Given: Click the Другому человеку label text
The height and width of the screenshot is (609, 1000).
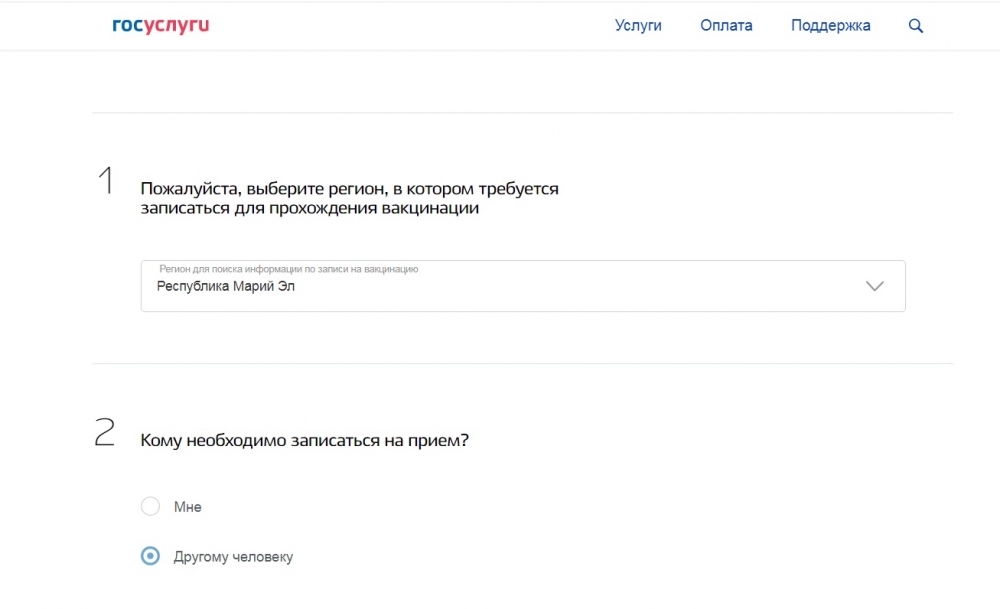Looking at the screenshot, I should click(x=233, y=557).
